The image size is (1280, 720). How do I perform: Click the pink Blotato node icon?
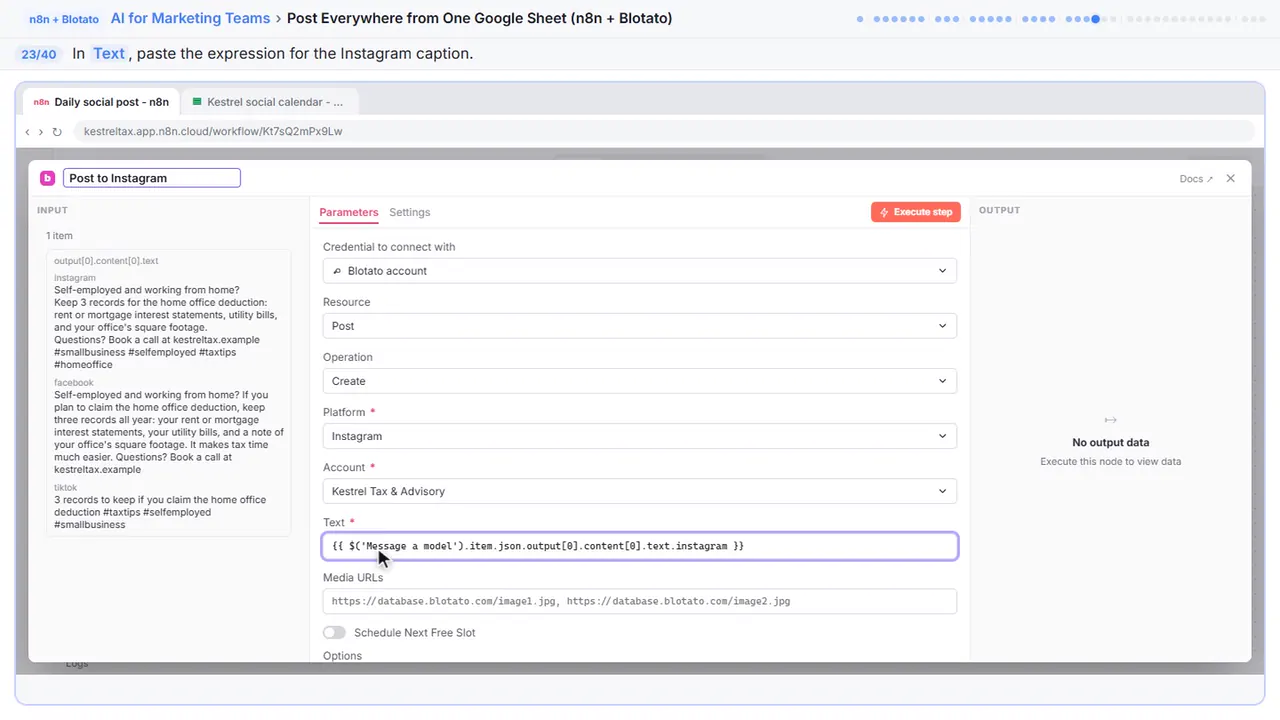(47, 178)
